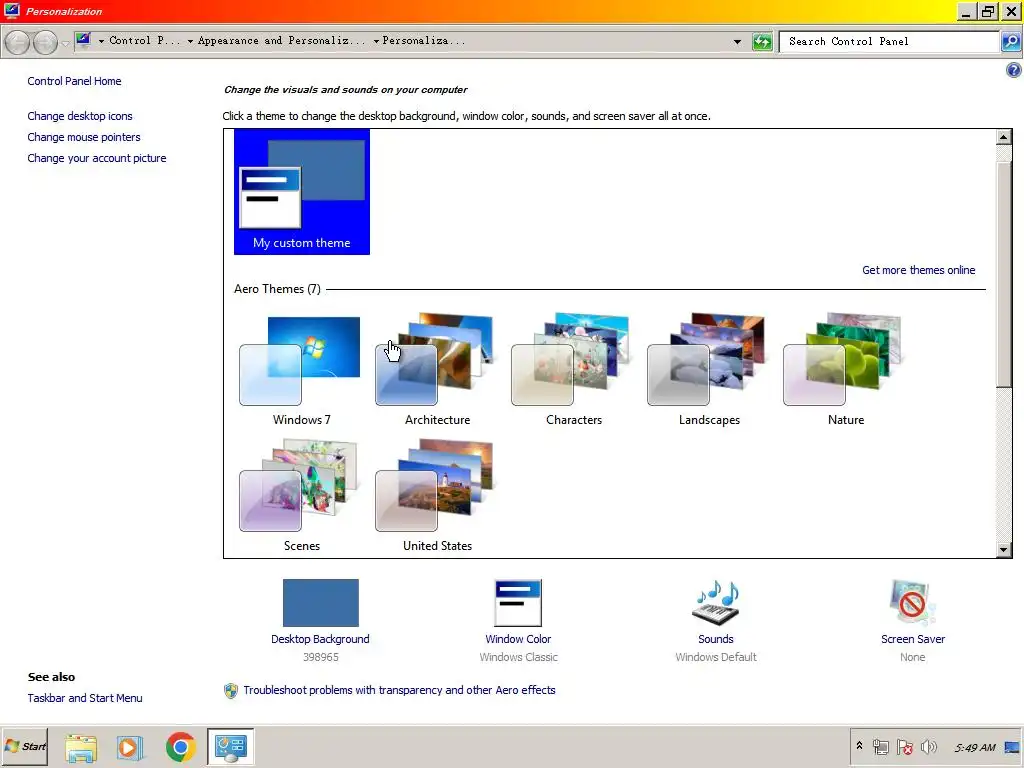Click the volume speaker tray icon

[928, 747]
